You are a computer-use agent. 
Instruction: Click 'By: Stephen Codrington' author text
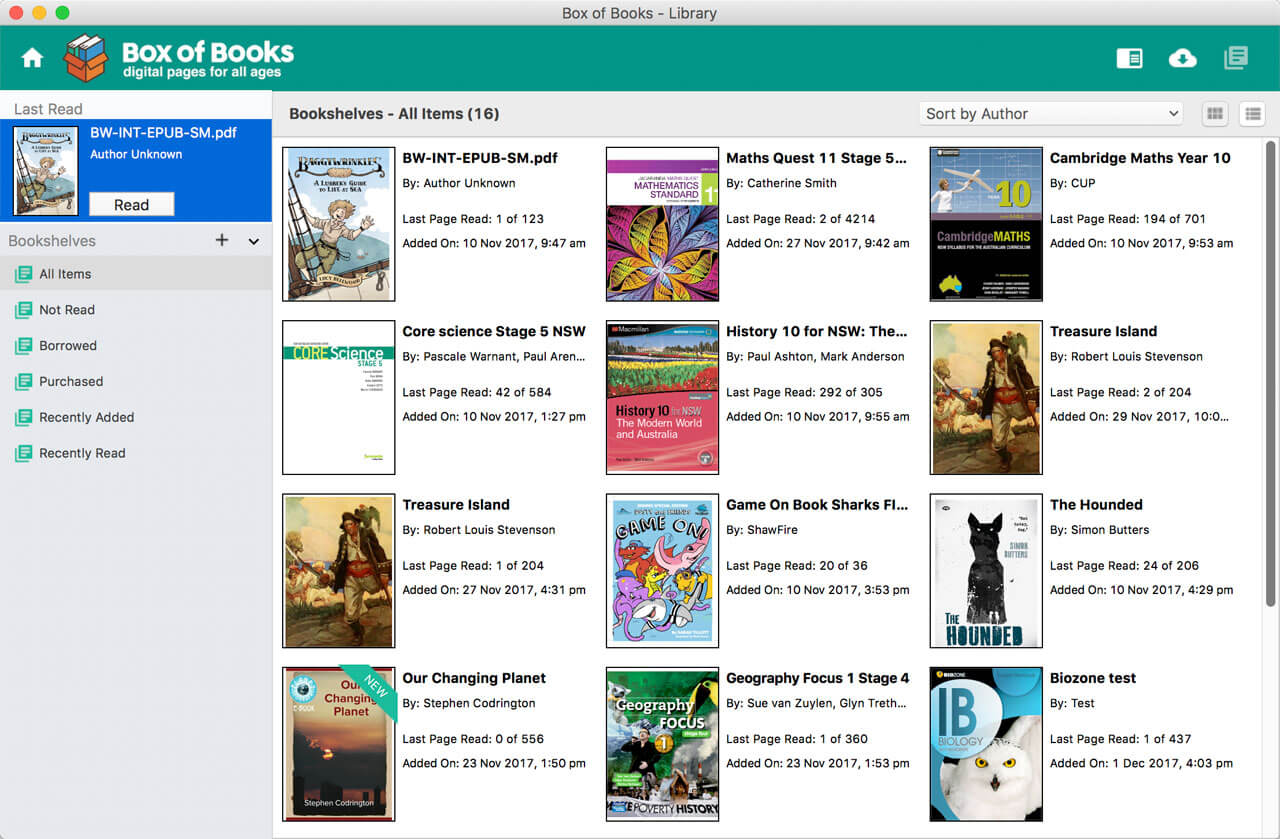point(469,703)
